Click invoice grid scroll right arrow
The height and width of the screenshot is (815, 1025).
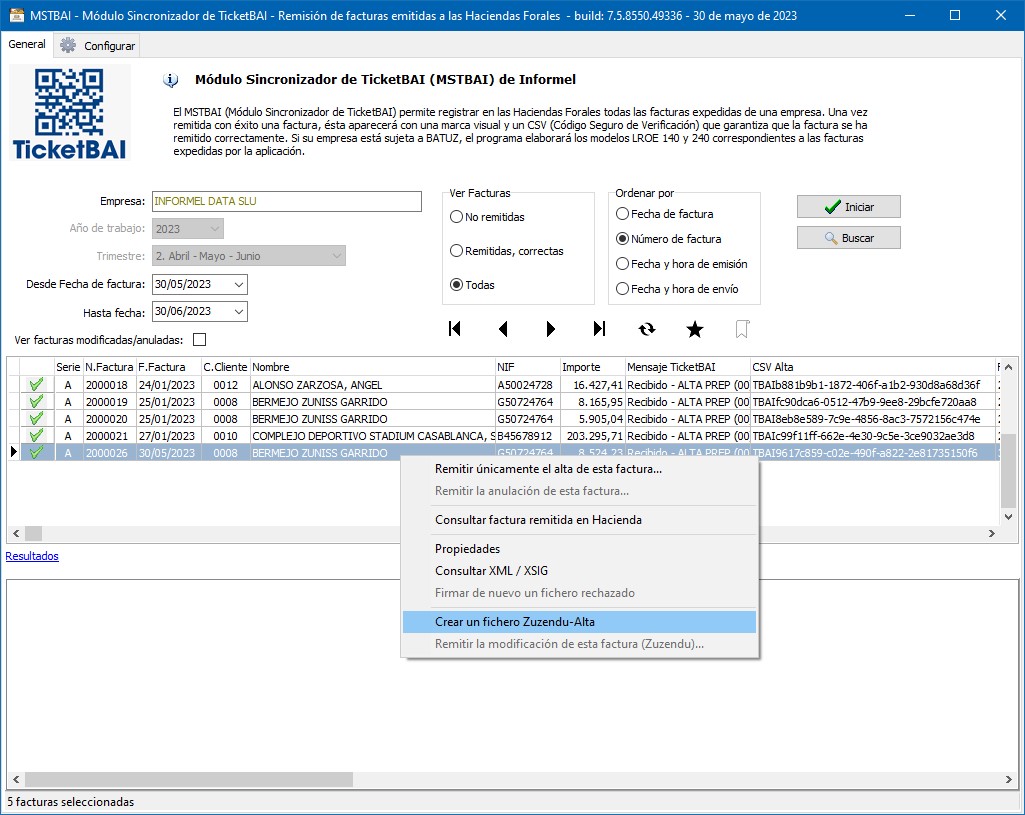992,533
